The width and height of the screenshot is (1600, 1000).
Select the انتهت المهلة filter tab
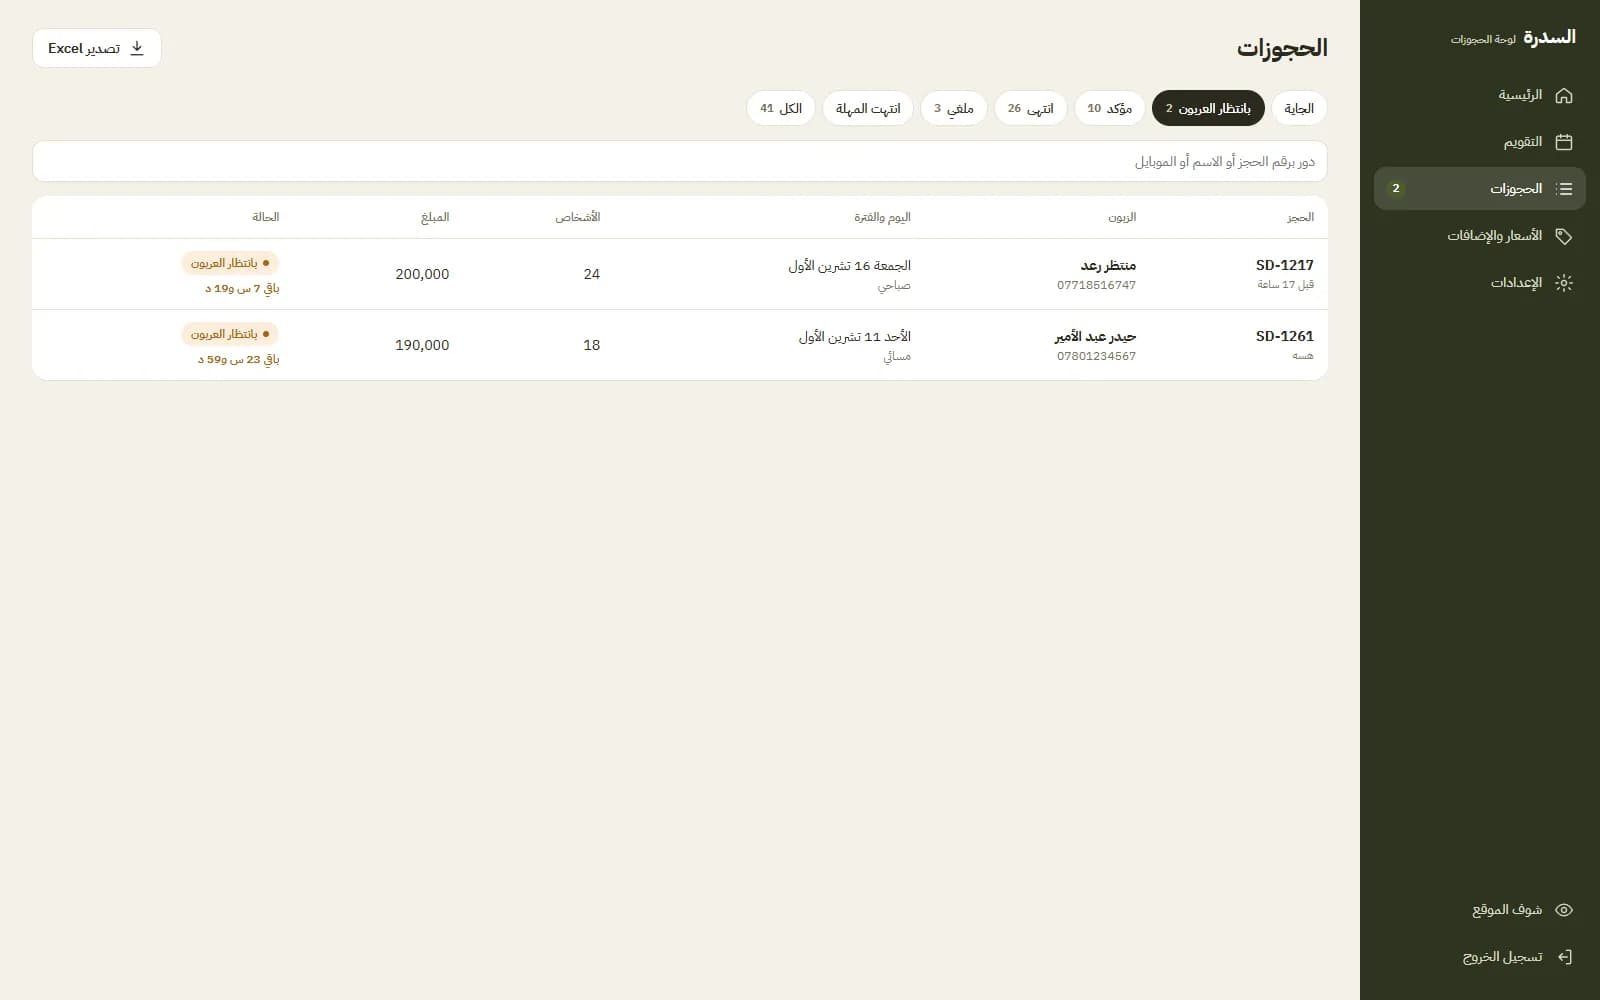coord(868,108)
